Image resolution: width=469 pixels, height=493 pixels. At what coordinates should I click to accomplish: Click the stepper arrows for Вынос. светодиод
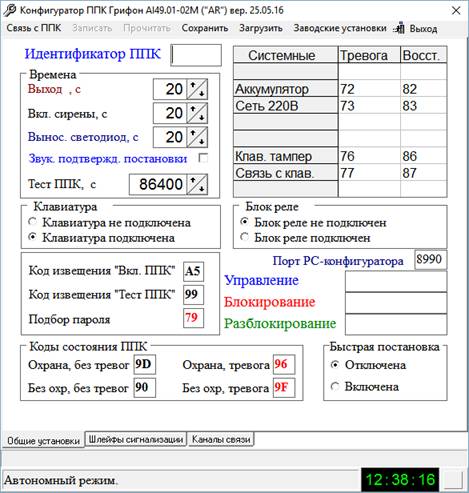pyautogui.click(x=197, y=137)
